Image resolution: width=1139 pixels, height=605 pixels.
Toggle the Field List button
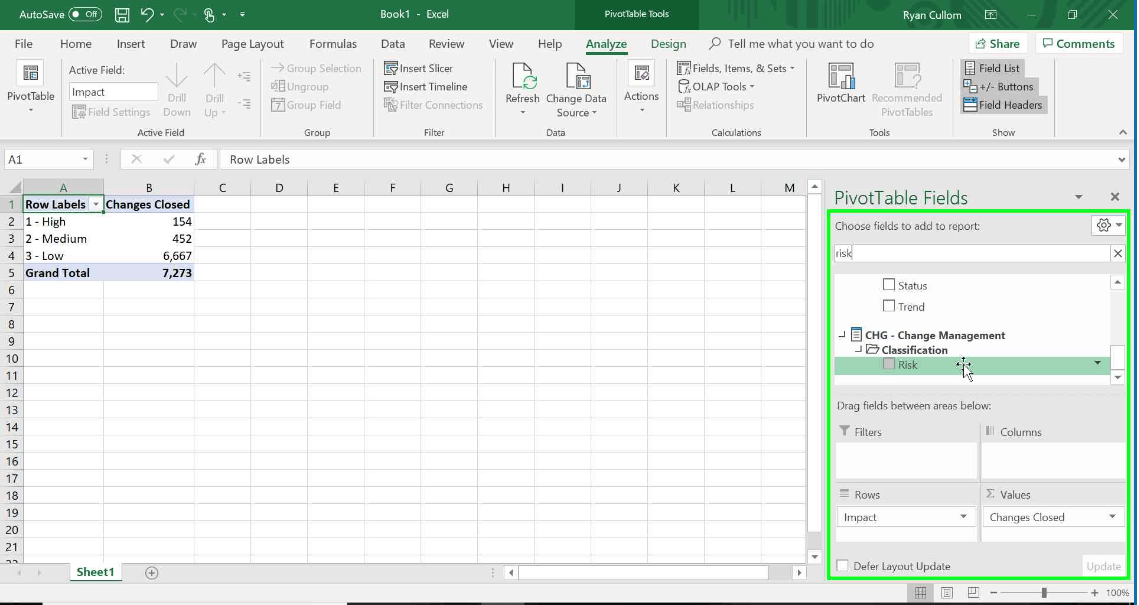992,68
